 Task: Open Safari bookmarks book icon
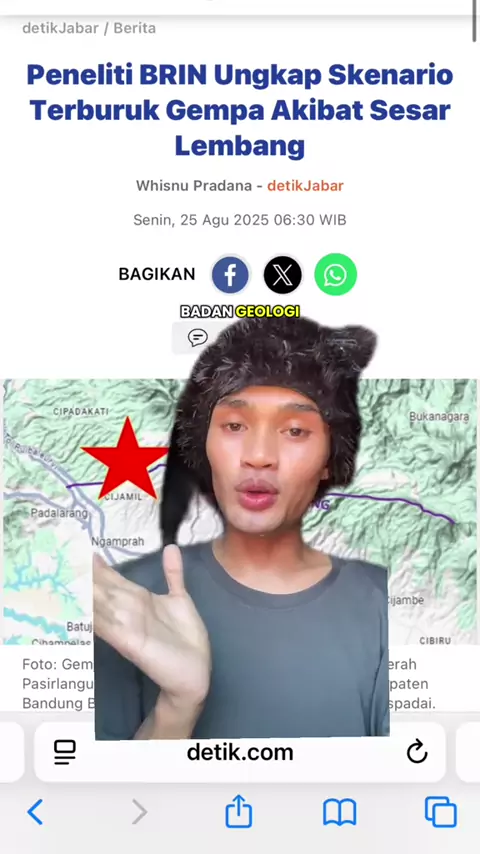[339, 812]
